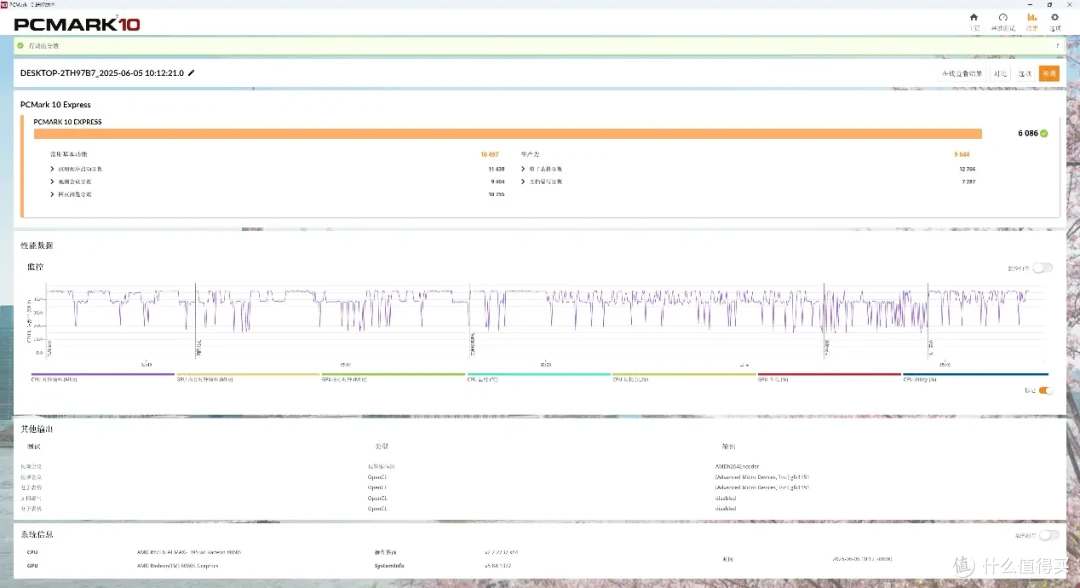Click the GPU label in system information
The image size is (1080, 588).
tap(32, 566)
